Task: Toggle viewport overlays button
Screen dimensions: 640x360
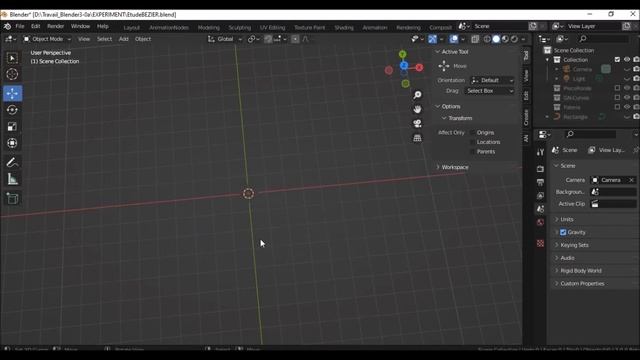Action: [x=453, y=39]
